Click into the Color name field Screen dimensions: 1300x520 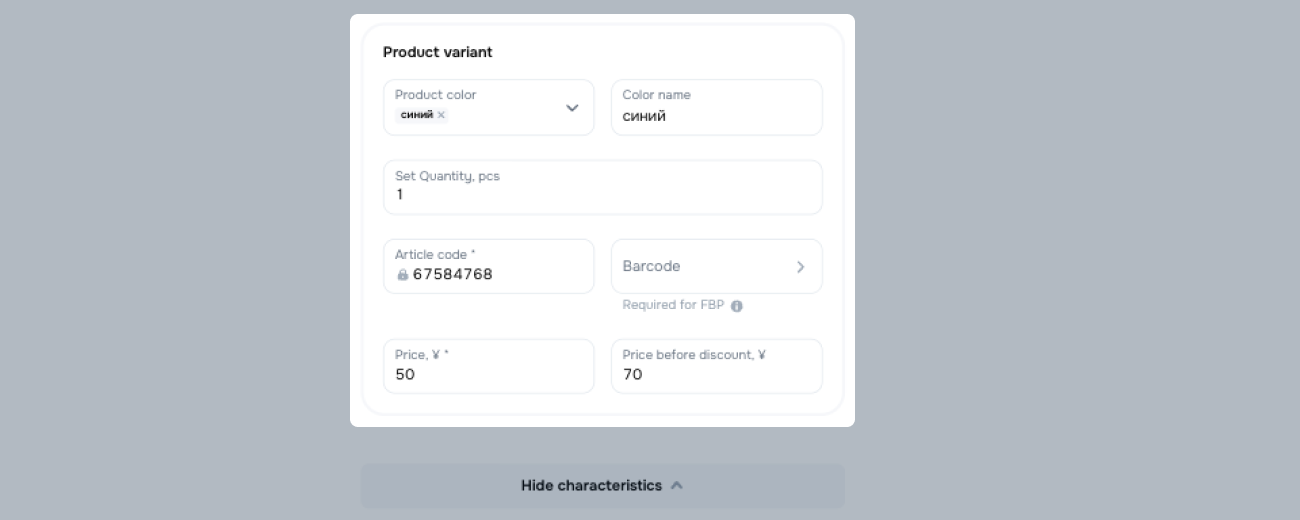tap(716, 116)
